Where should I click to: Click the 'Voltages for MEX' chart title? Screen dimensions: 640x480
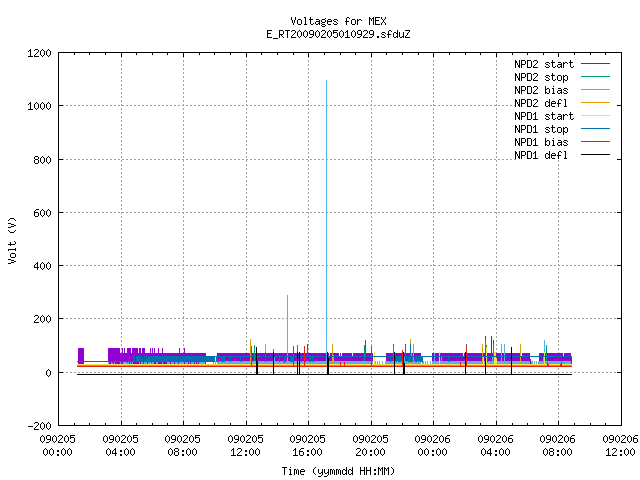click(x=338, y=21)
